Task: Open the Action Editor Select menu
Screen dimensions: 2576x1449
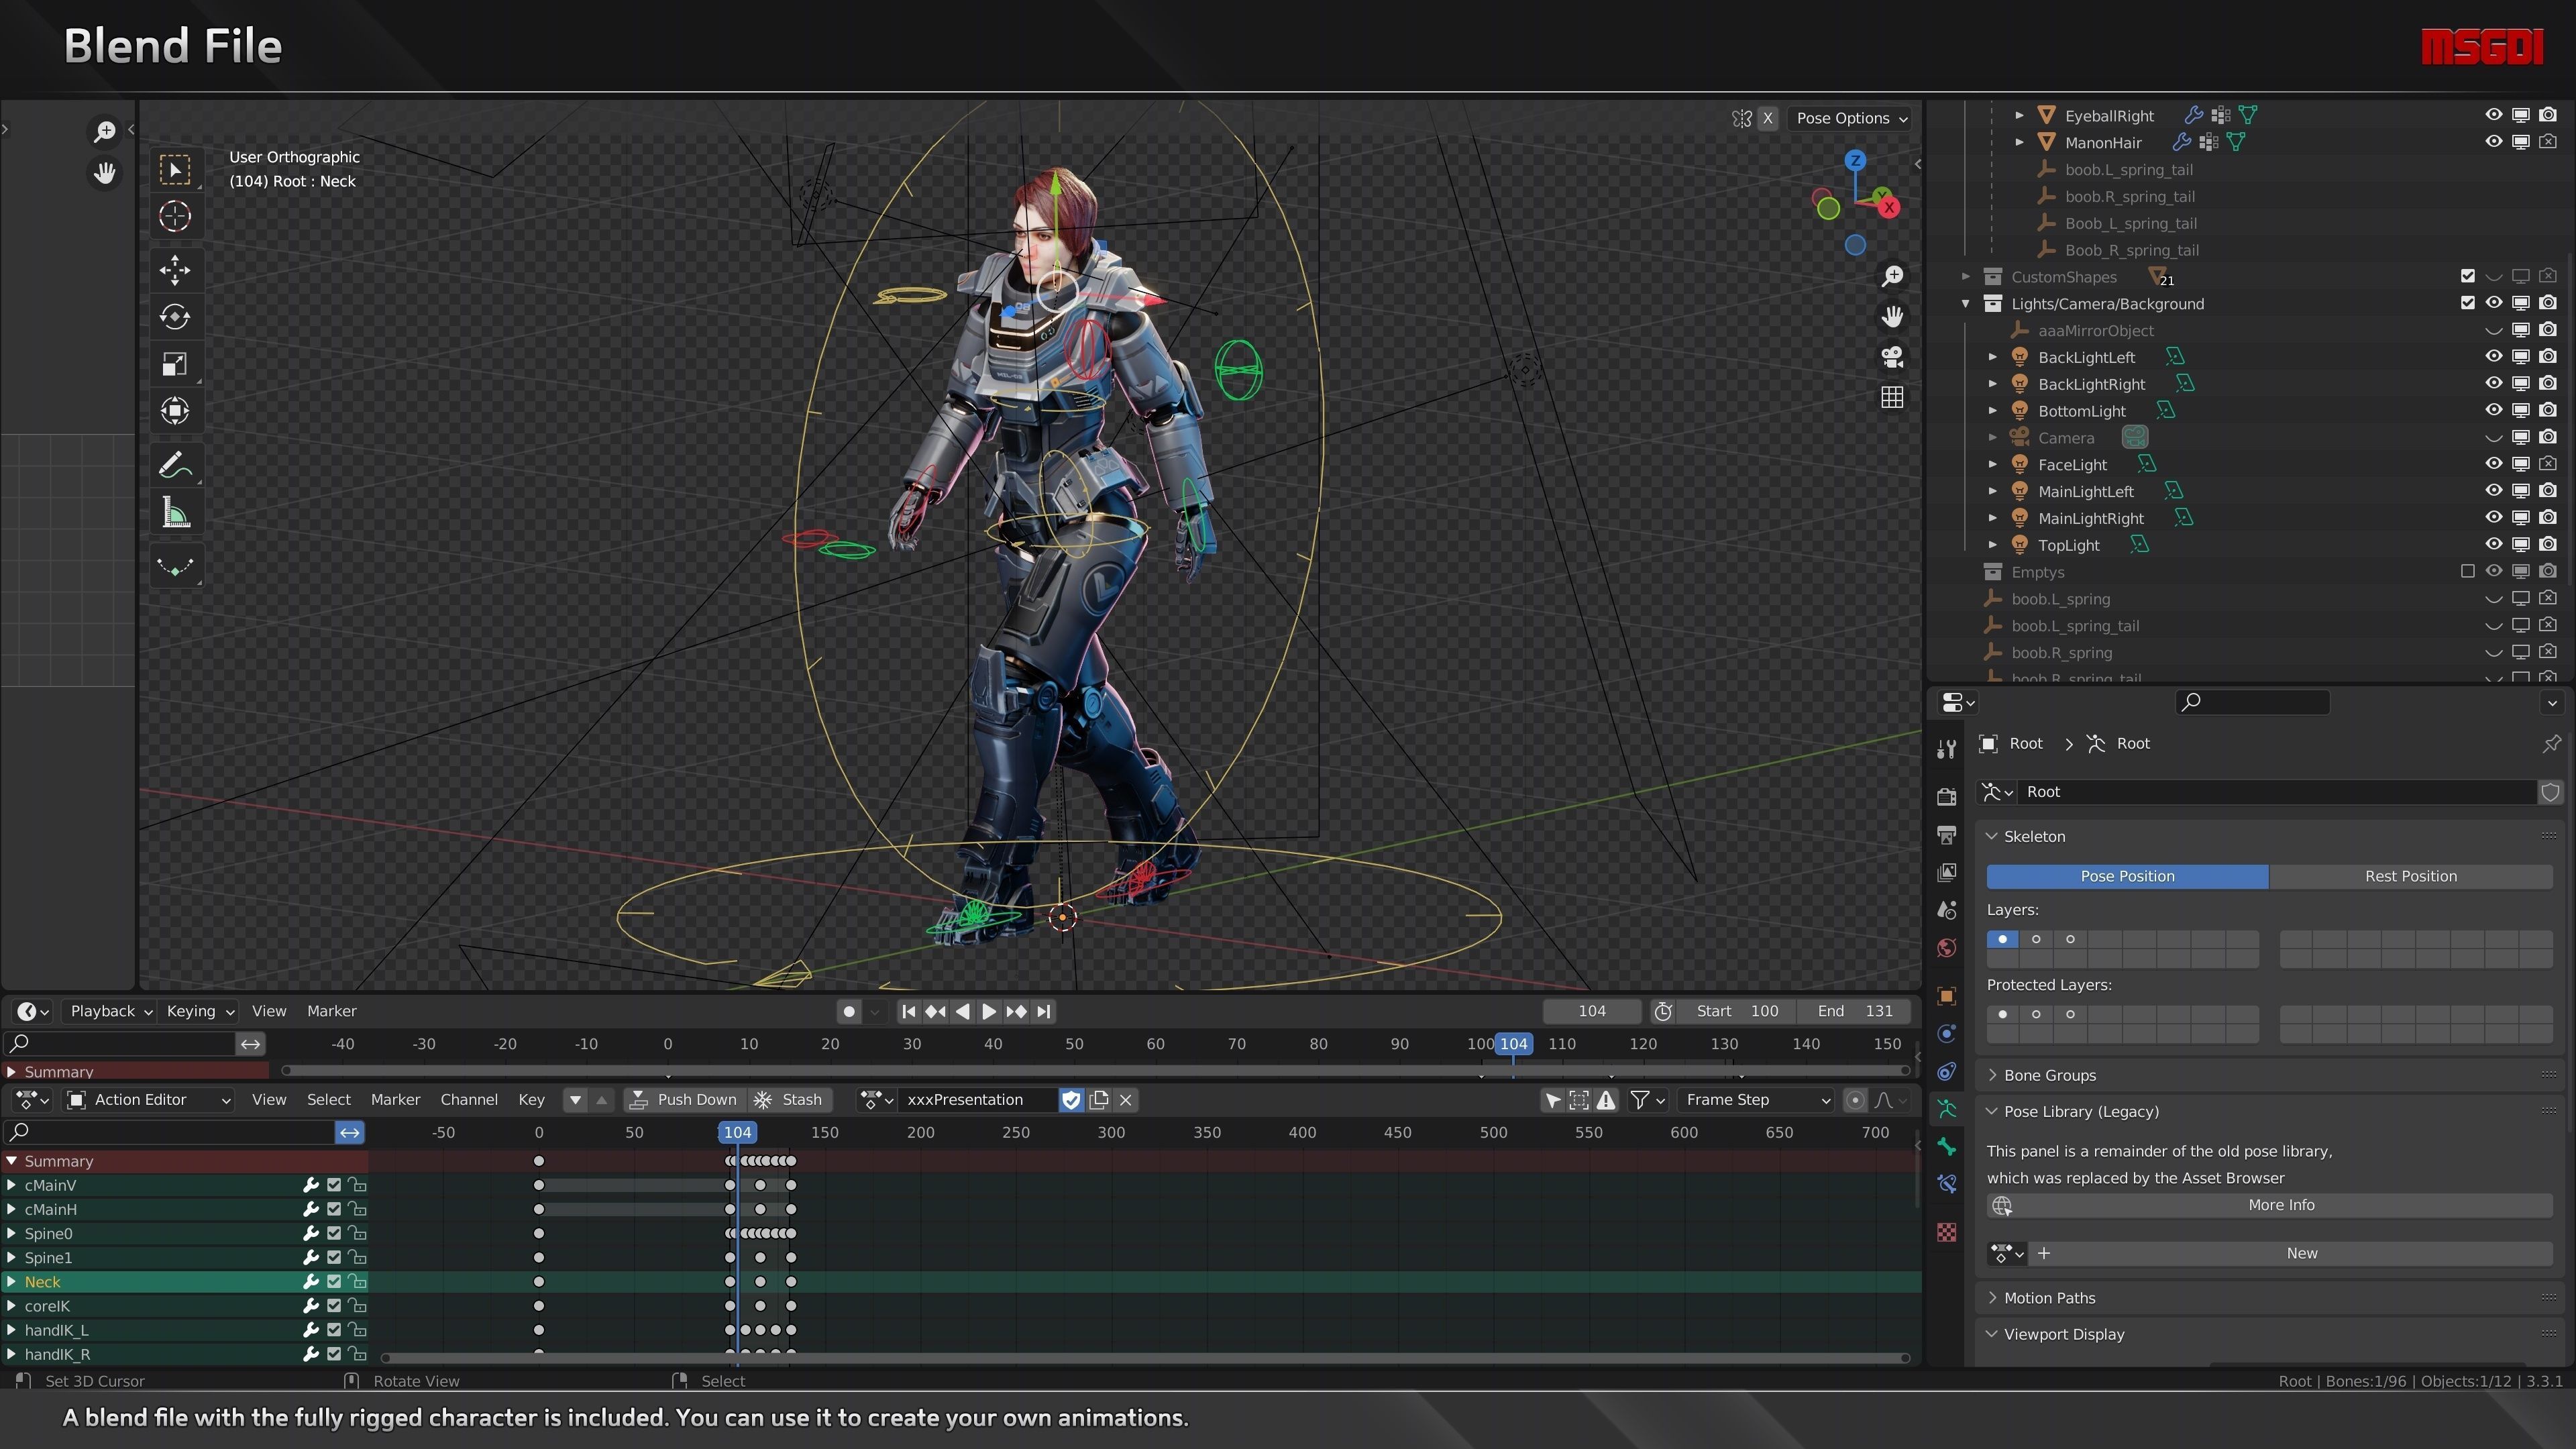Action: click(328, 1100)
